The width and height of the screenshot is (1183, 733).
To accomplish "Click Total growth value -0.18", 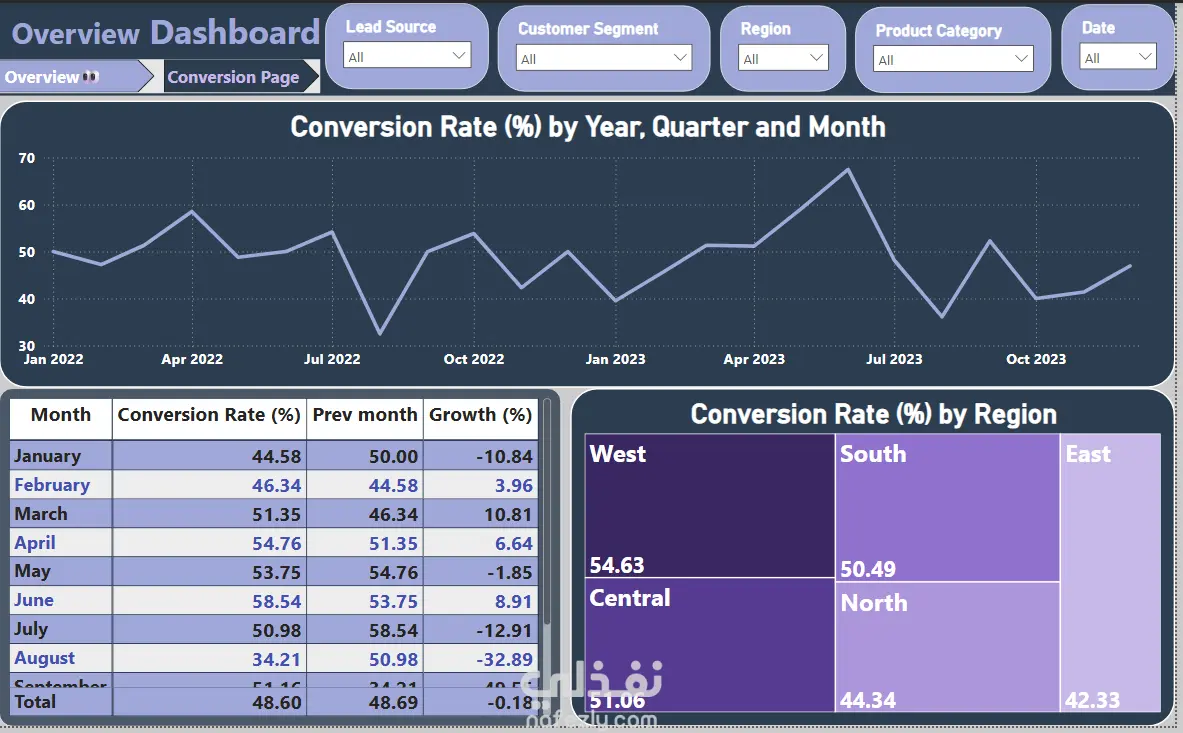I will [510, 703].
